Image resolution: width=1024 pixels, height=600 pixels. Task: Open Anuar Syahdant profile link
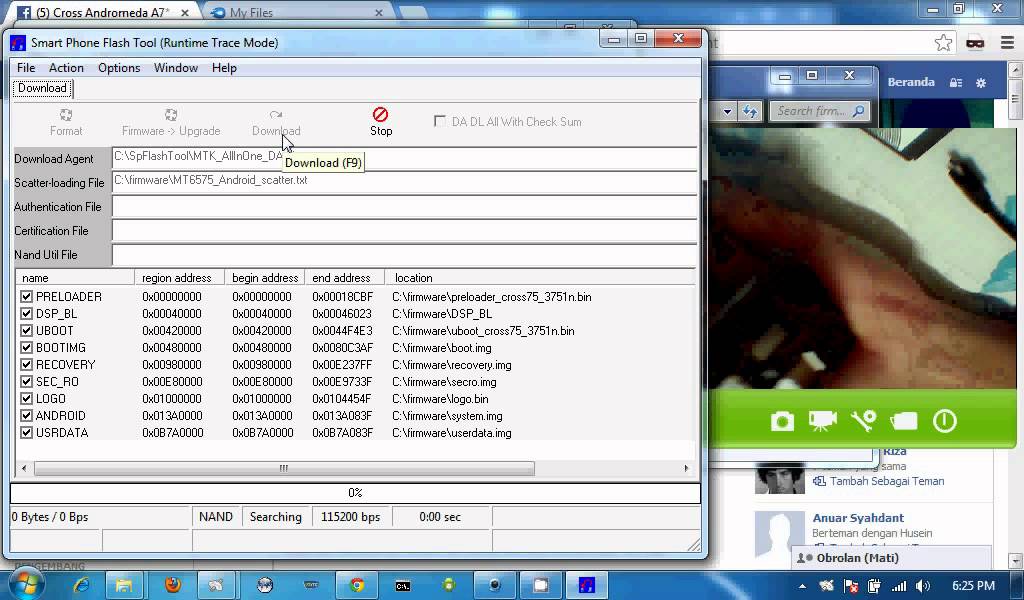click(x=858, y=518)
